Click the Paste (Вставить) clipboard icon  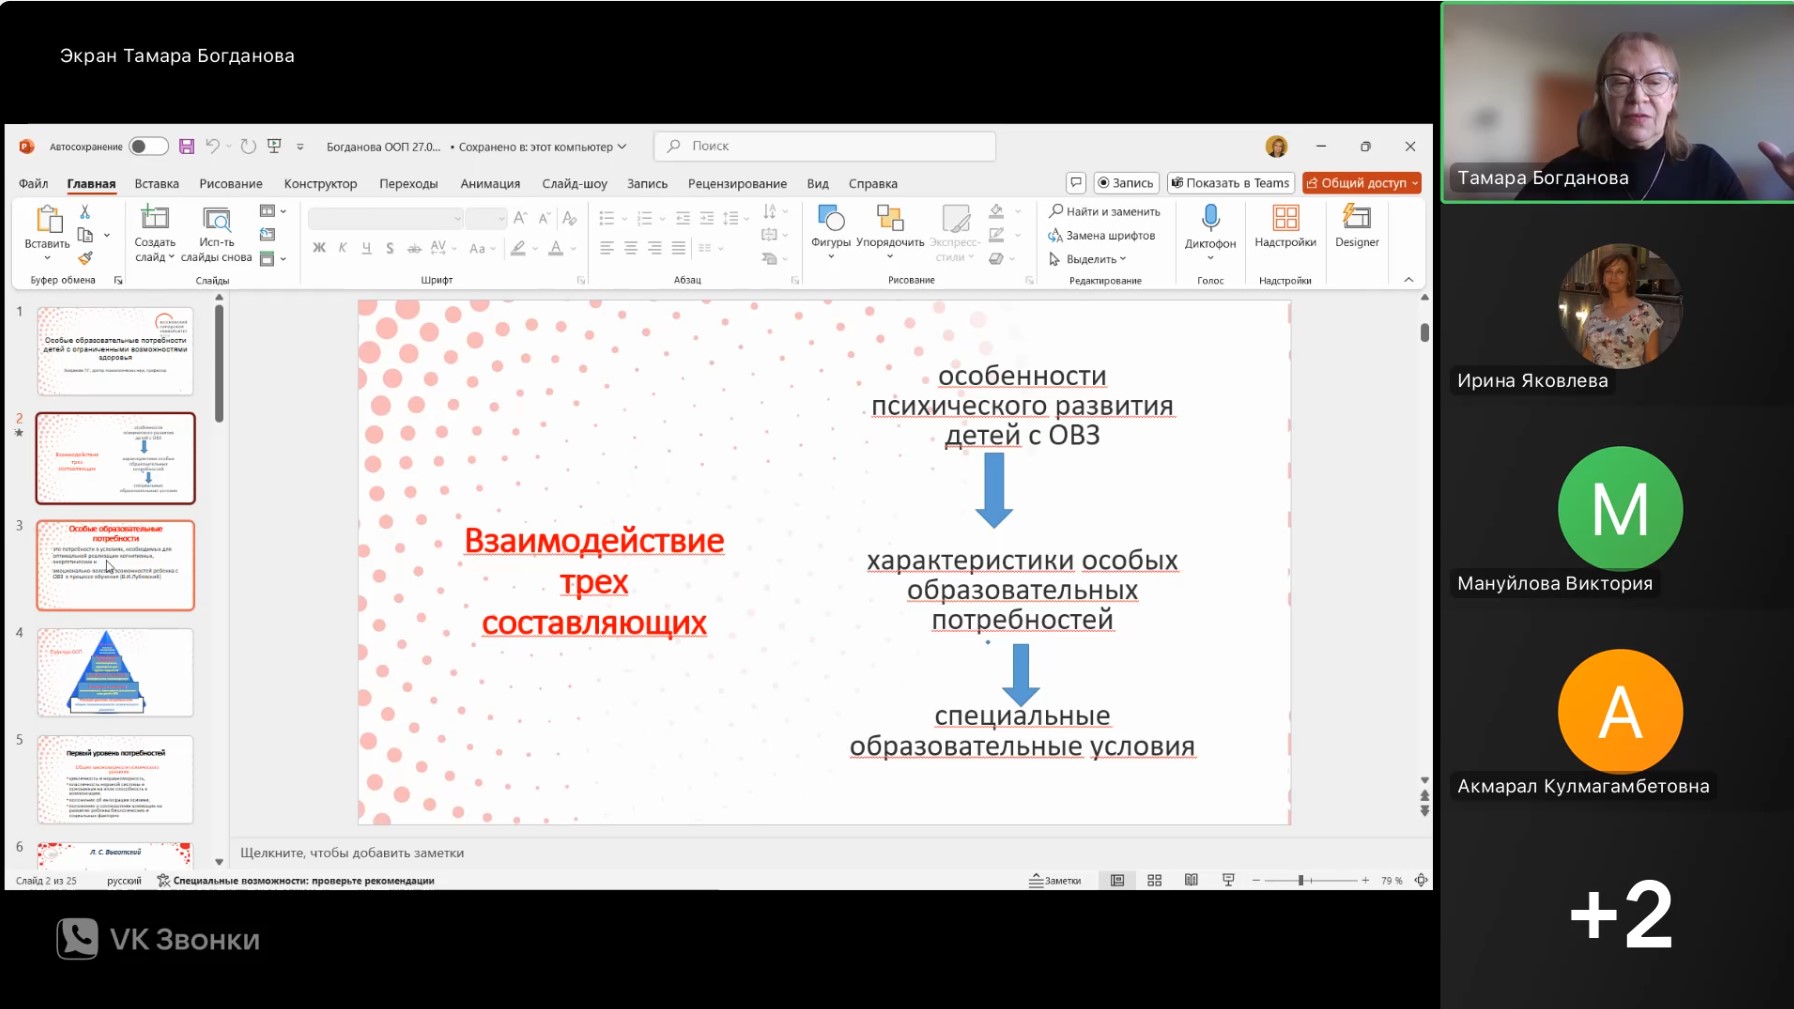click(47, 218)
